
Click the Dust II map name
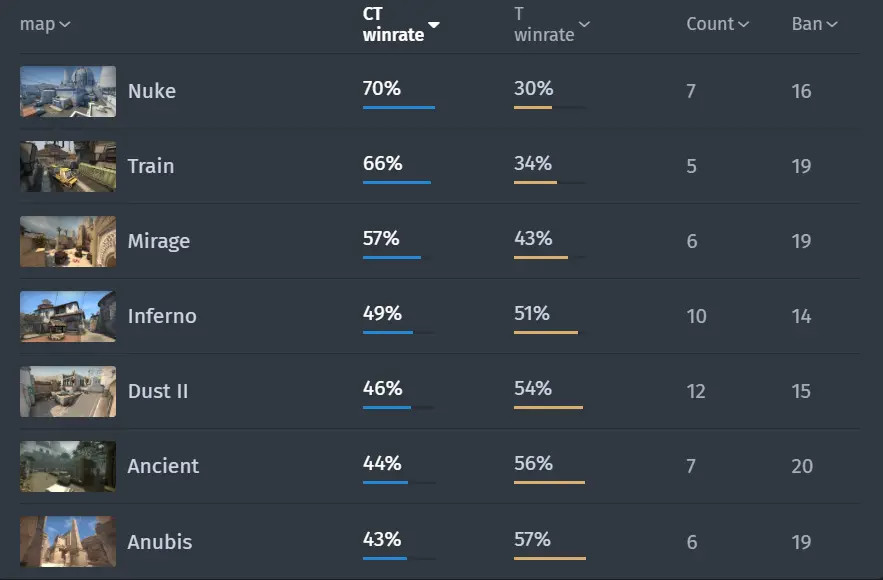tap(158, 391)
